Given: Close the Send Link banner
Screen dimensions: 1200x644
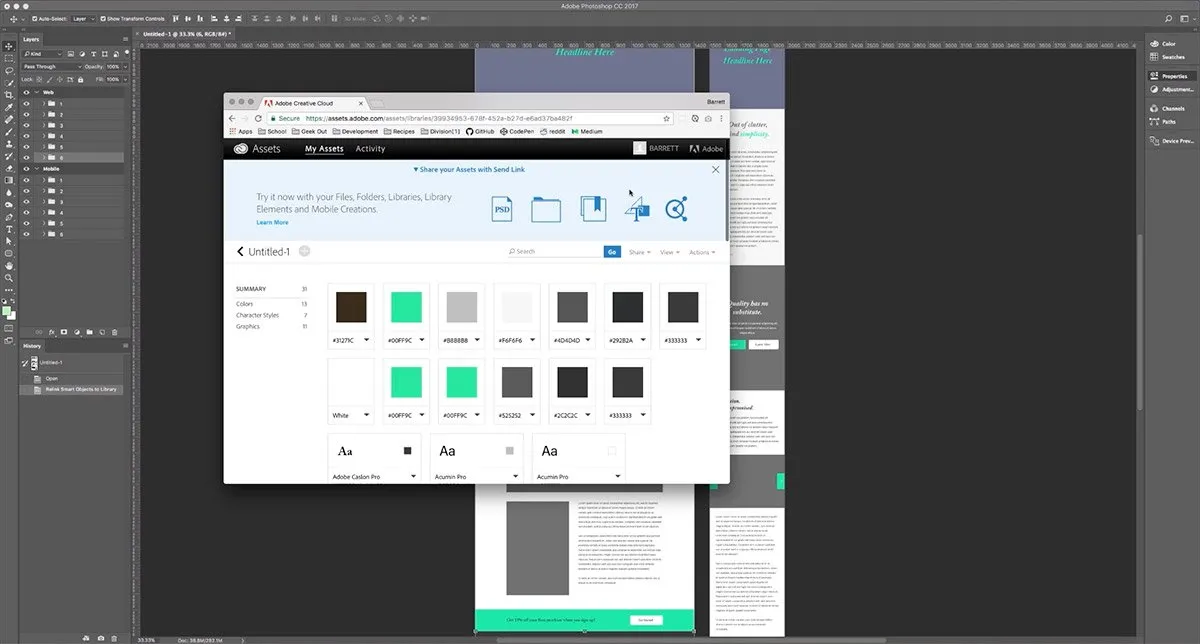Looking at the screenshot, I should (x=716, y=170).
